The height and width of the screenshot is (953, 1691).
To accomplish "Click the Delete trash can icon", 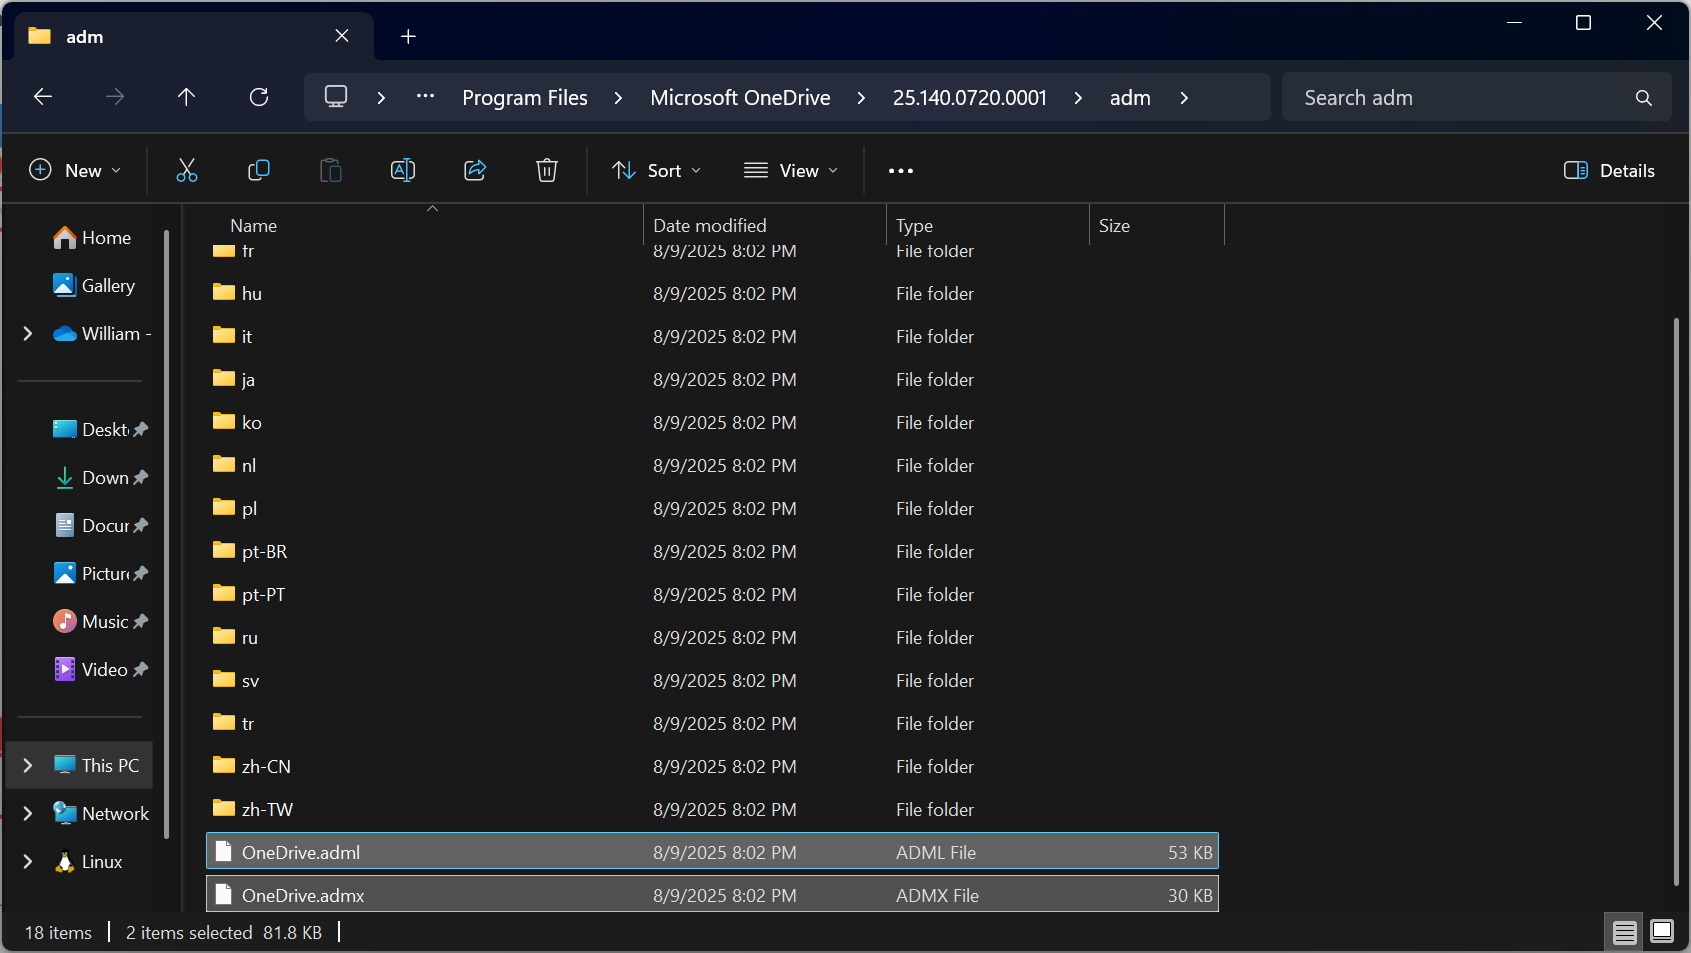I will [547, 171].
